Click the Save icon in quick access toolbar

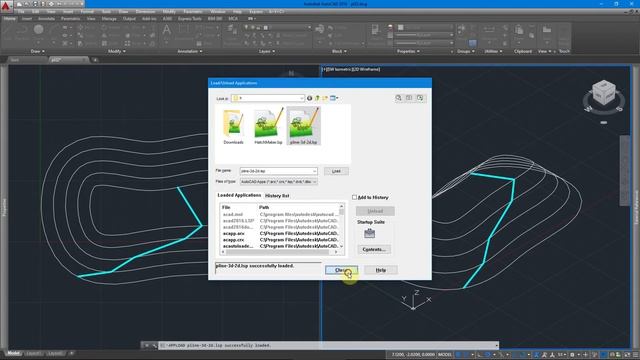36,4
